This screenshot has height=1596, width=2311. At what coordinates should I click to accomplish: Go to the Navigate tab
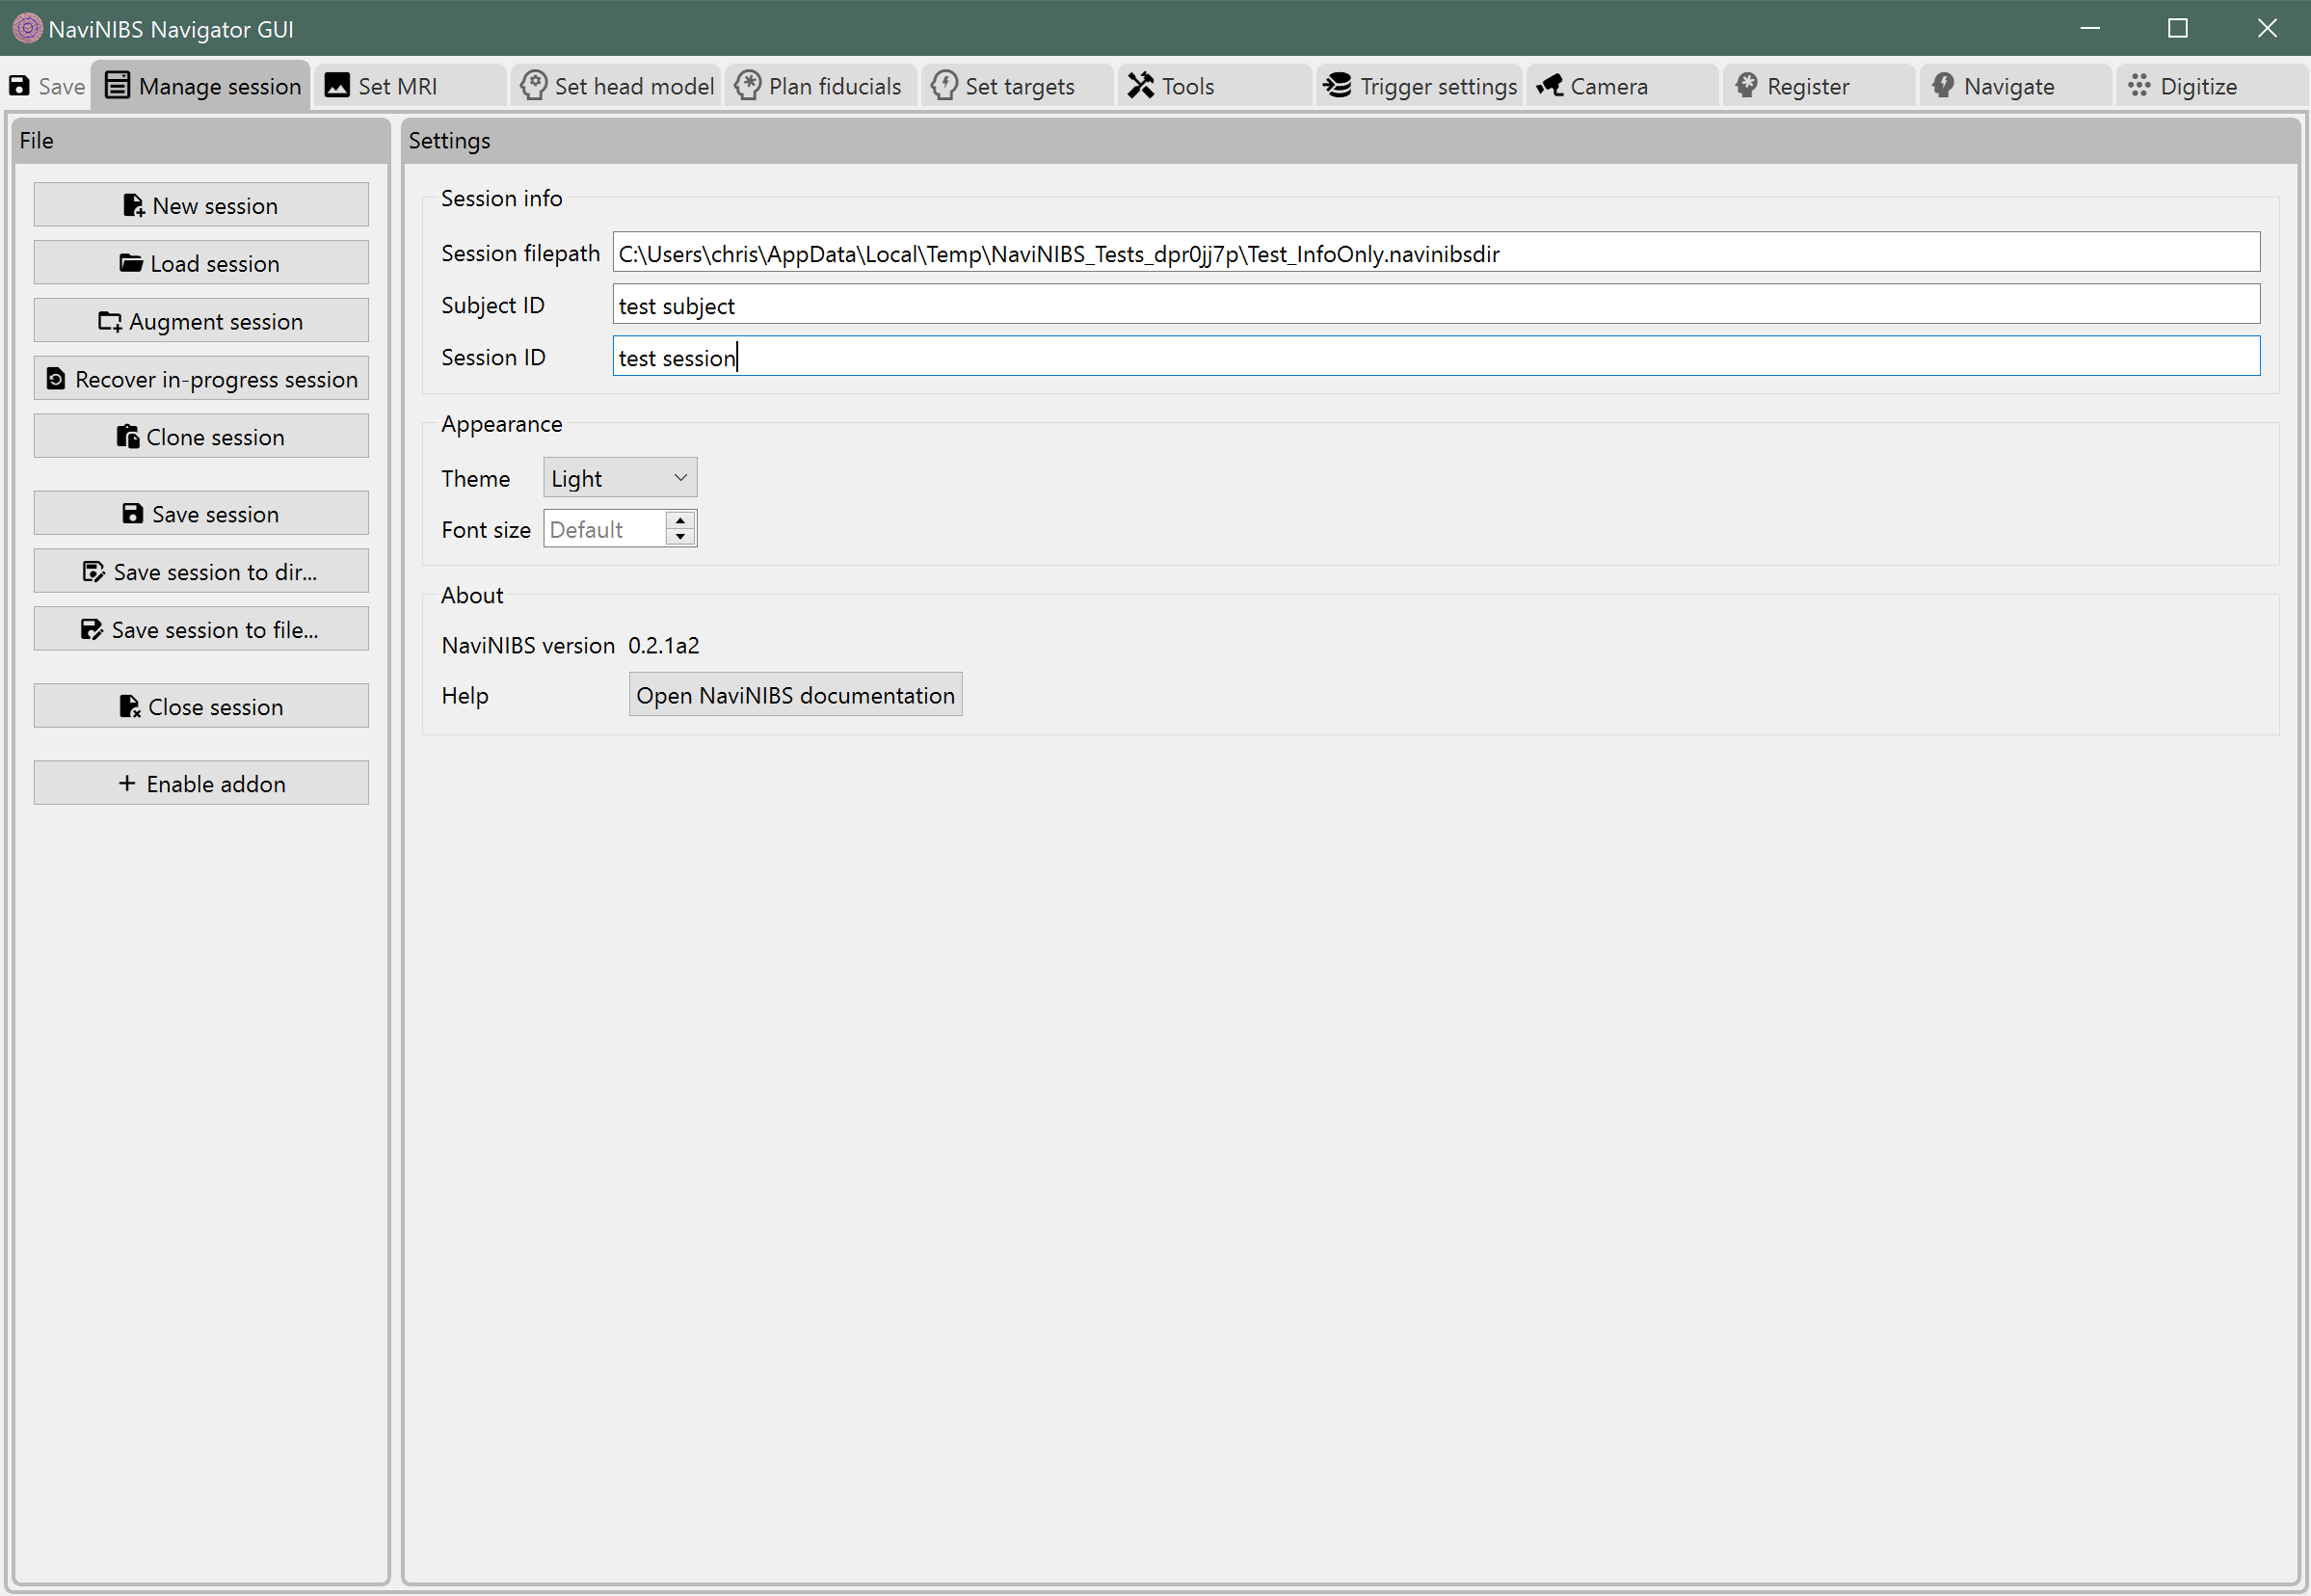pyautogui.click(x=2016, y=86)
